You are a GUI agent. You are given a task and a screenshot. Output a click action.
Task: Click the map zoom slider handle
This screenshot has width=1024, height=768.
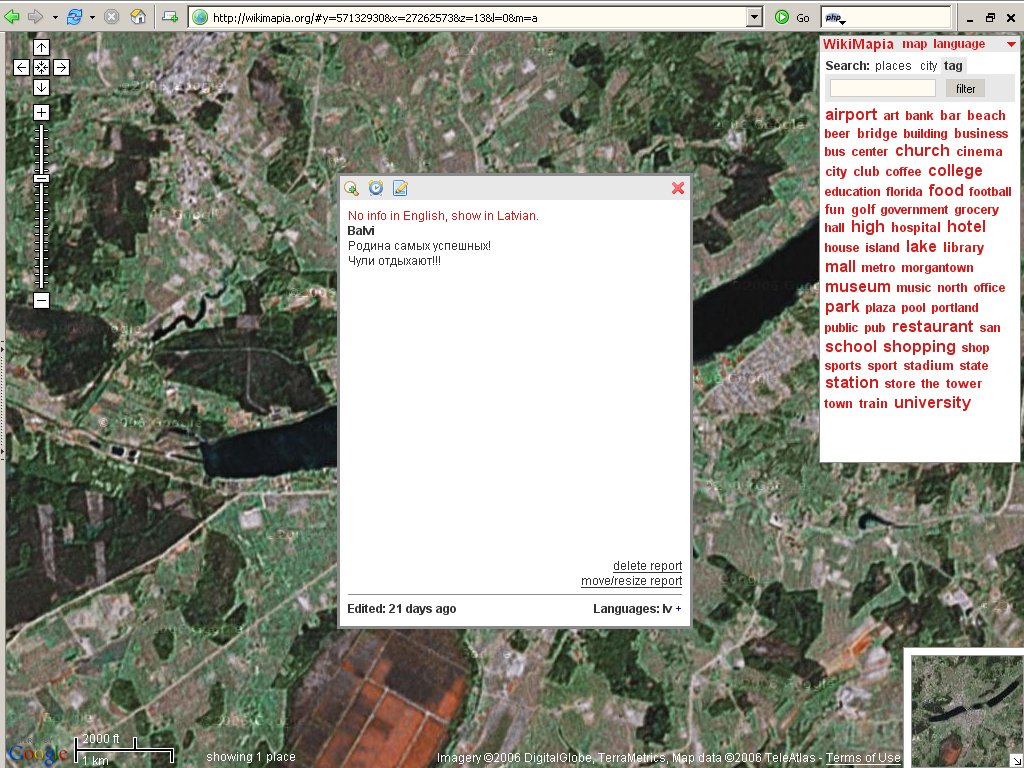tap(41, 178)
